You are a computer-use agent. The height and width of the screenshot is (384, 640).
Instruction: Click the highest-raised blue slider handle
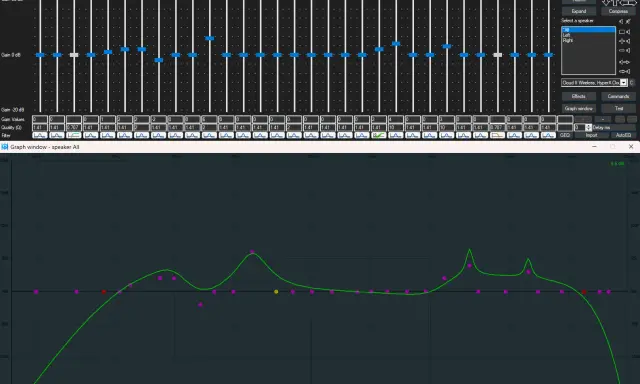coord(209,38)
